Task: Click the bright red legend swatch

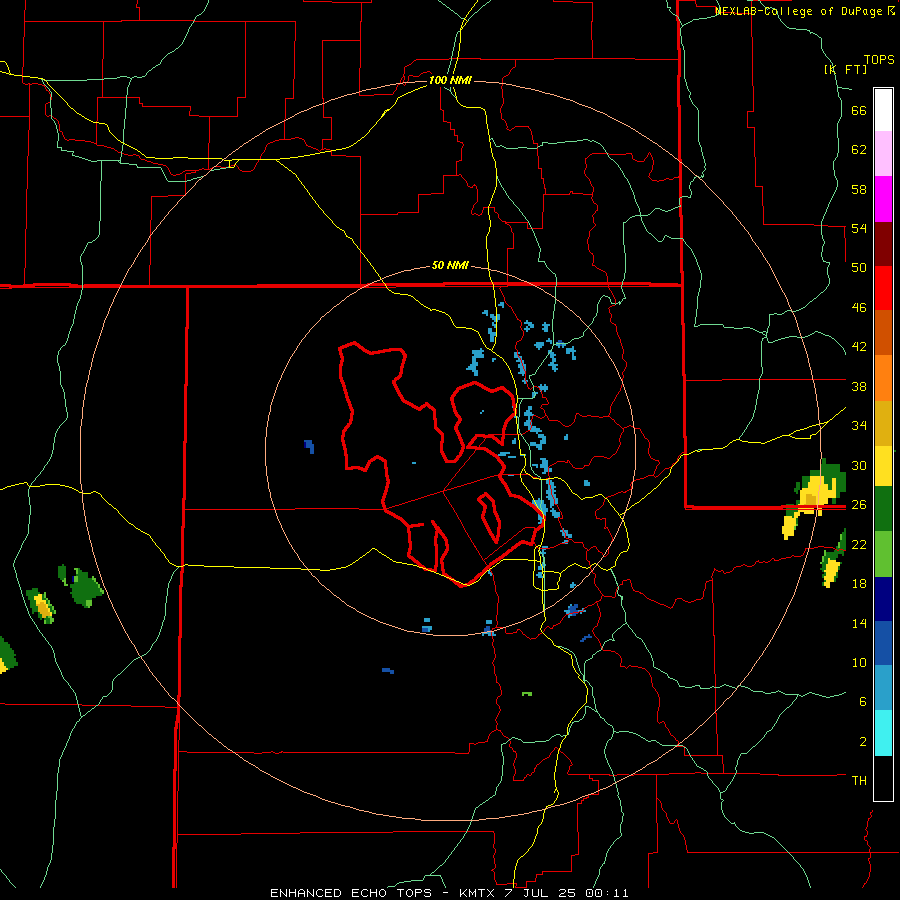Action: (x=883, y=288)
